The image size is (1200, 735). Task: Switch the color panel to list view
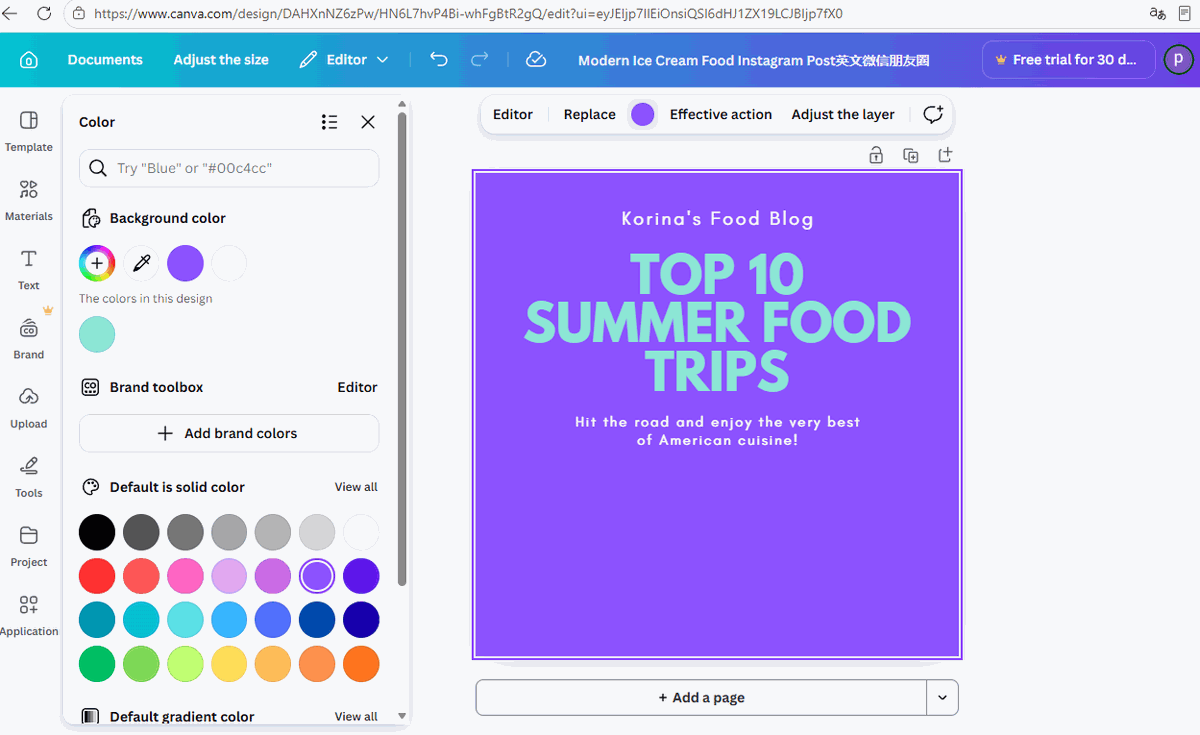tap(329, 122)
